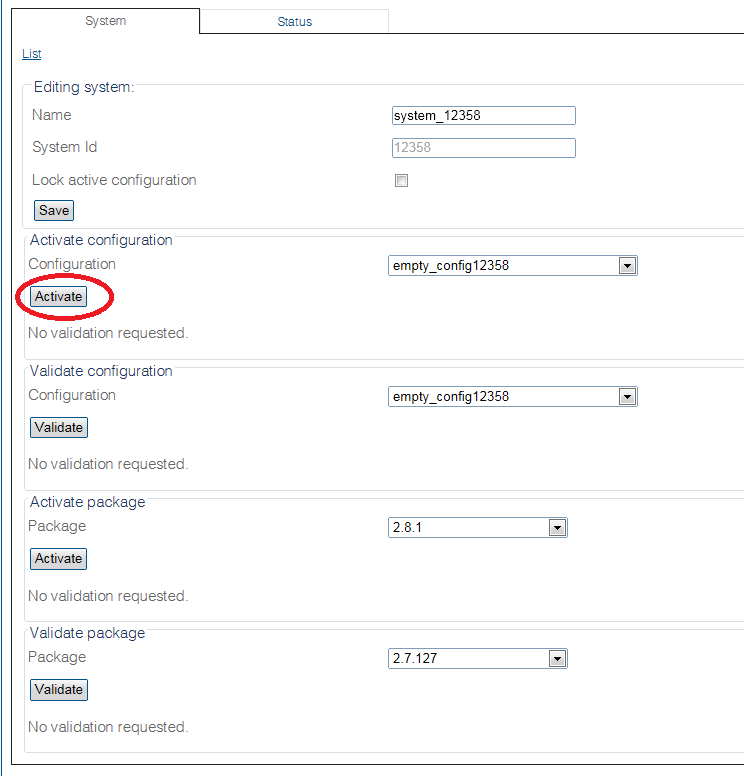
Task: Enable the Lock active configuration checkbox
Action: [x=401, y=181]
